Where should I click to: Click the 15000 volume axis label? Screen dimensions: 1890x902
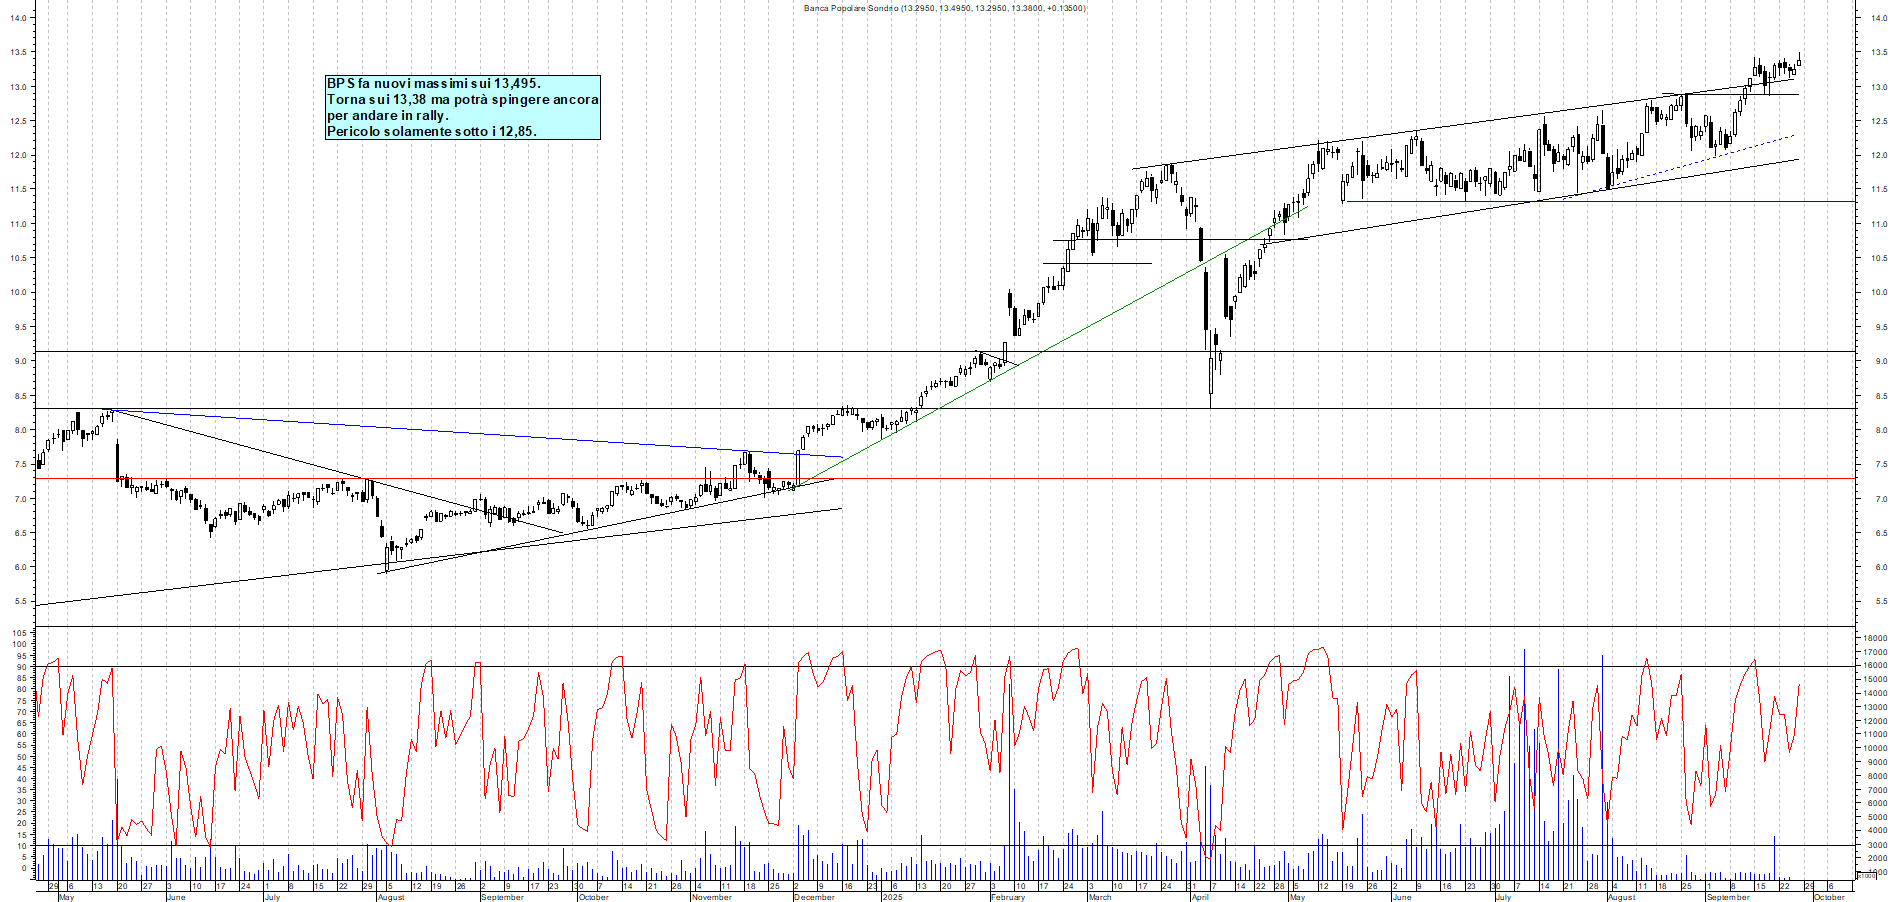click(1875, 679)
